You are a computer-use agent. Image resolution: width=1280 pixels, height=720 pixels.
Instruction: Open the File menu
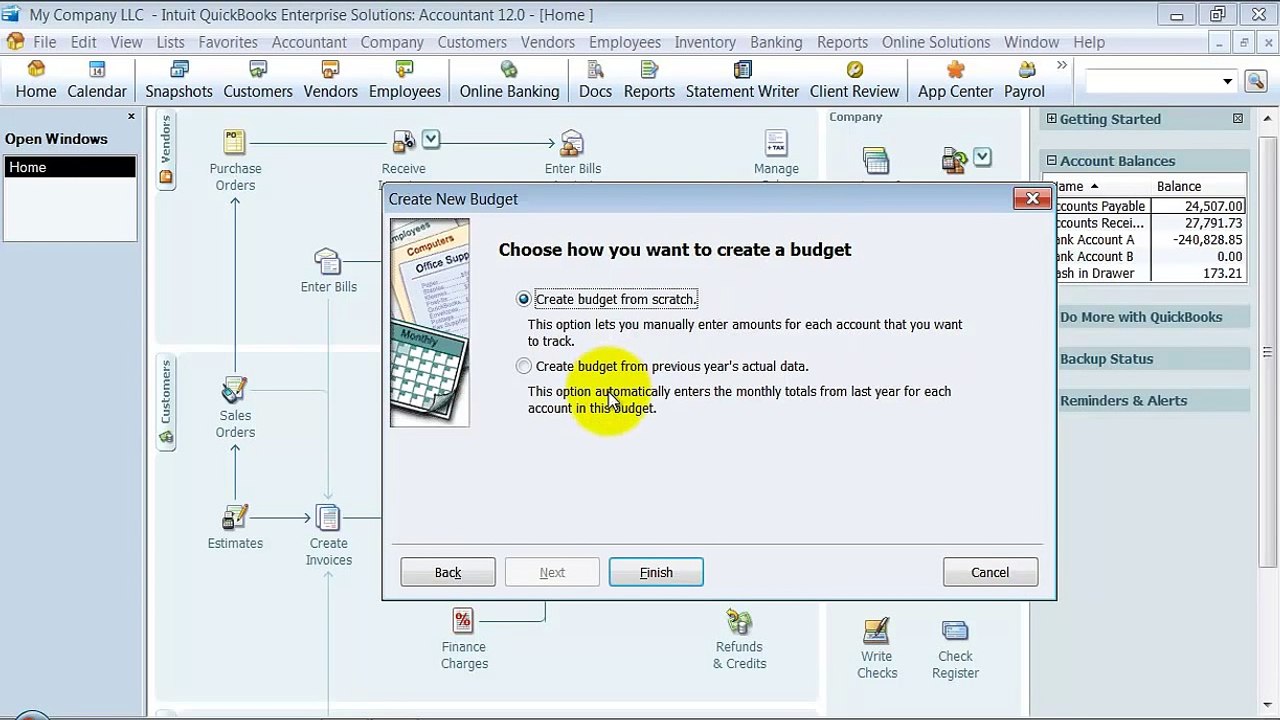(45, 42)
